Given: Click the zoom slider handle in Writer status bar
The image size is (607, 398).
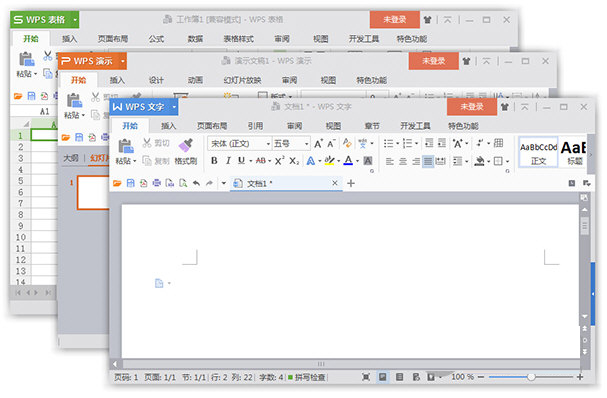Looking at the screenshot, I should click(531, 377).
